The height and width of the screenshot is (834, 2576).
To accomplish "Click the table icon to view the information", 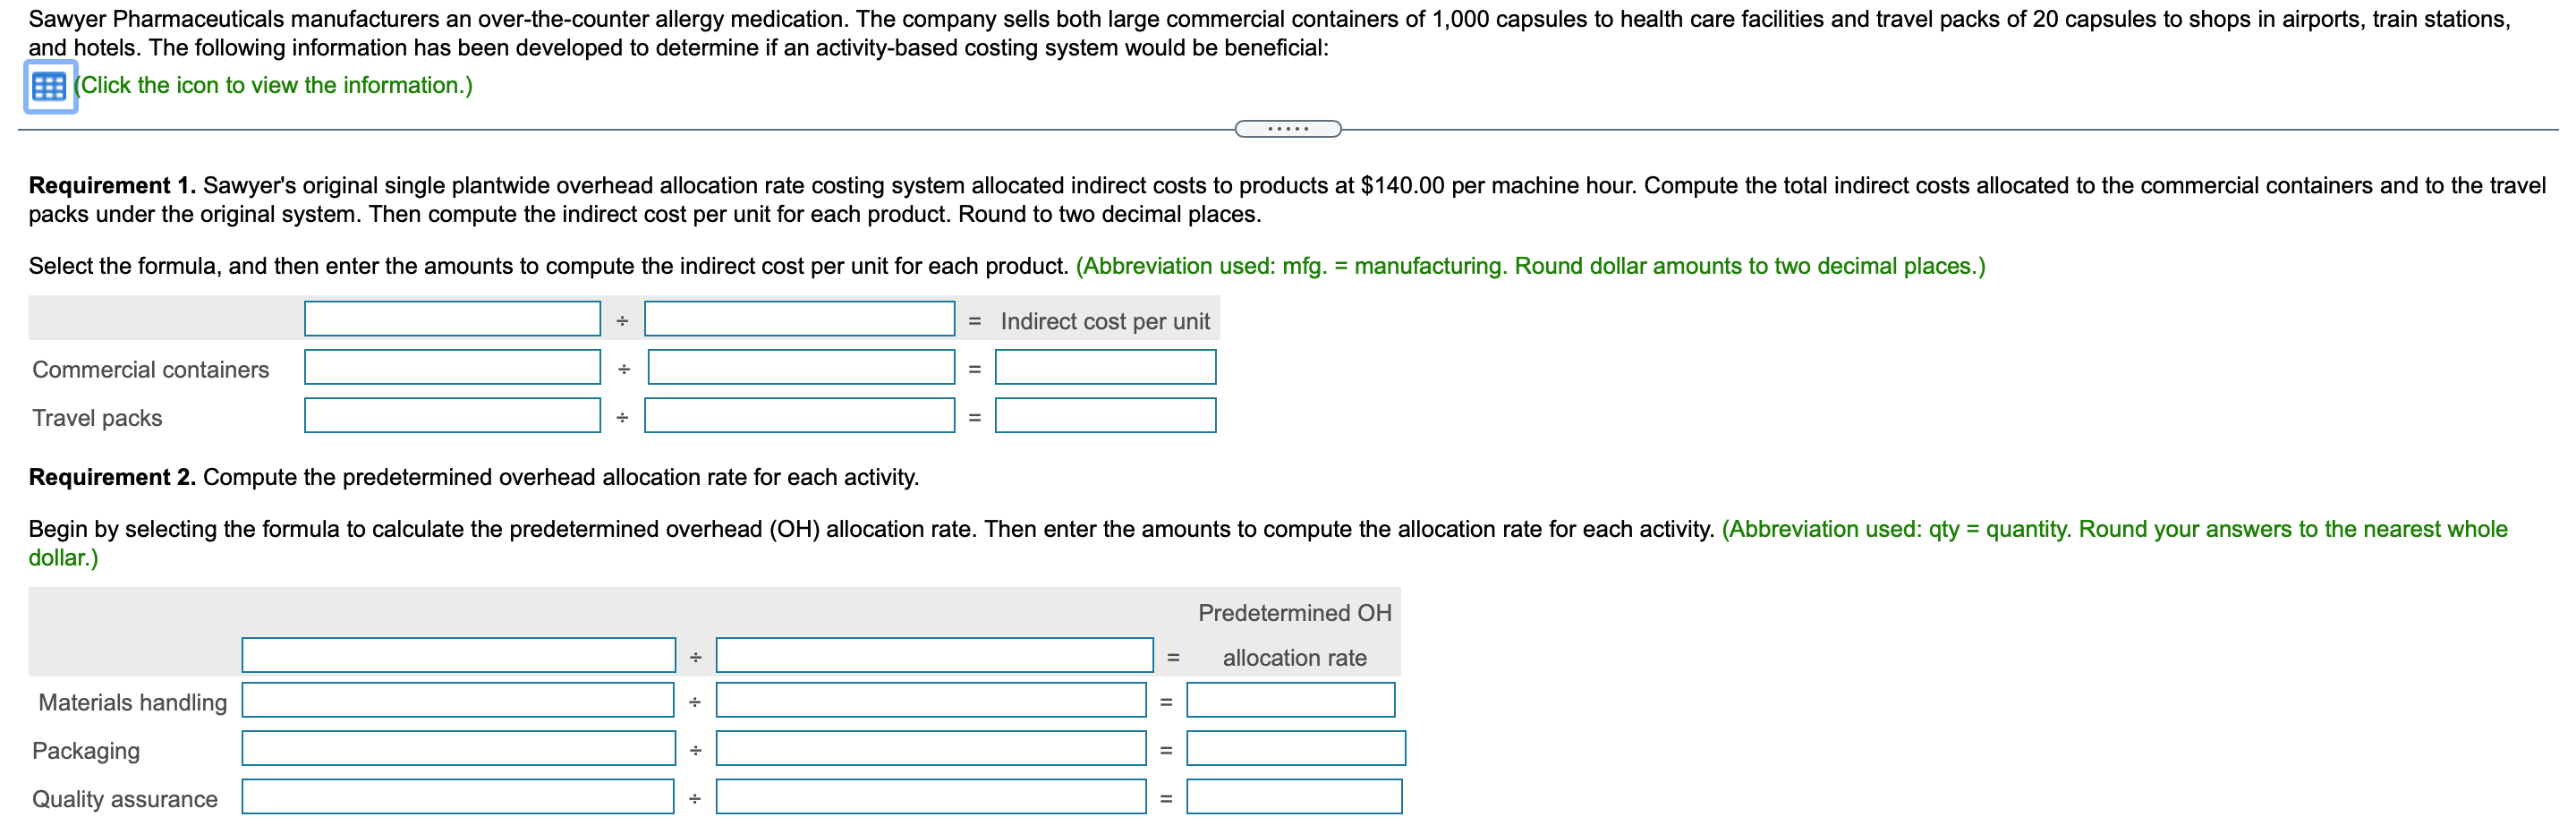I will click(47, 88).
